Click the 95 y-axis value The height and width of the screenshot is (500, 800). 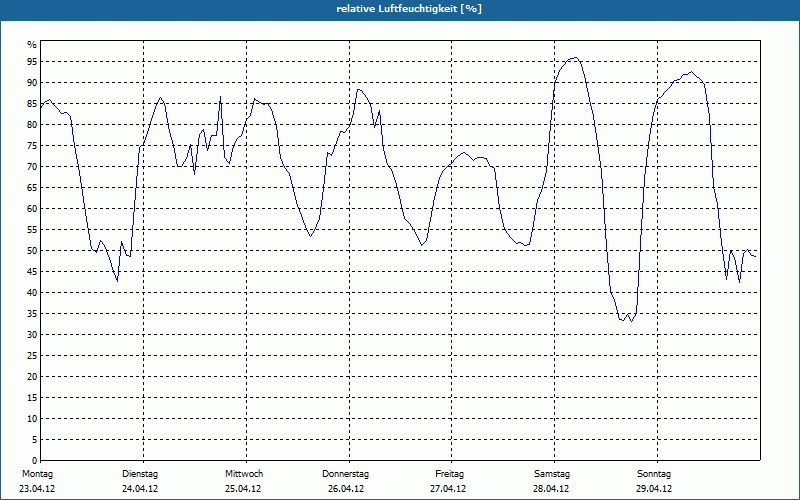coord(32,62)
